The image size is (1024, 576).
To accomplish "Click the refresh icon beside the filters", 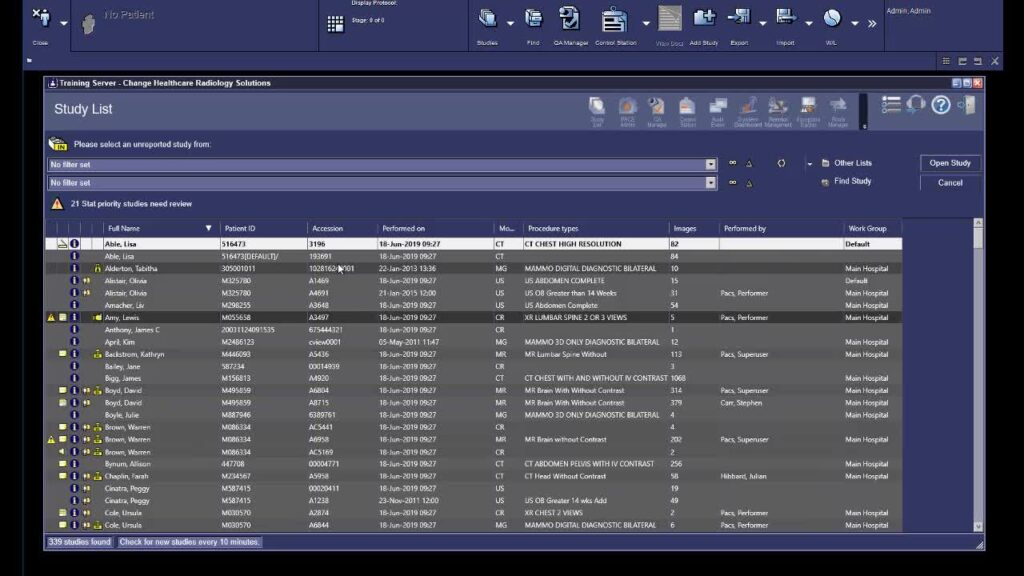I will click(781, 163).
